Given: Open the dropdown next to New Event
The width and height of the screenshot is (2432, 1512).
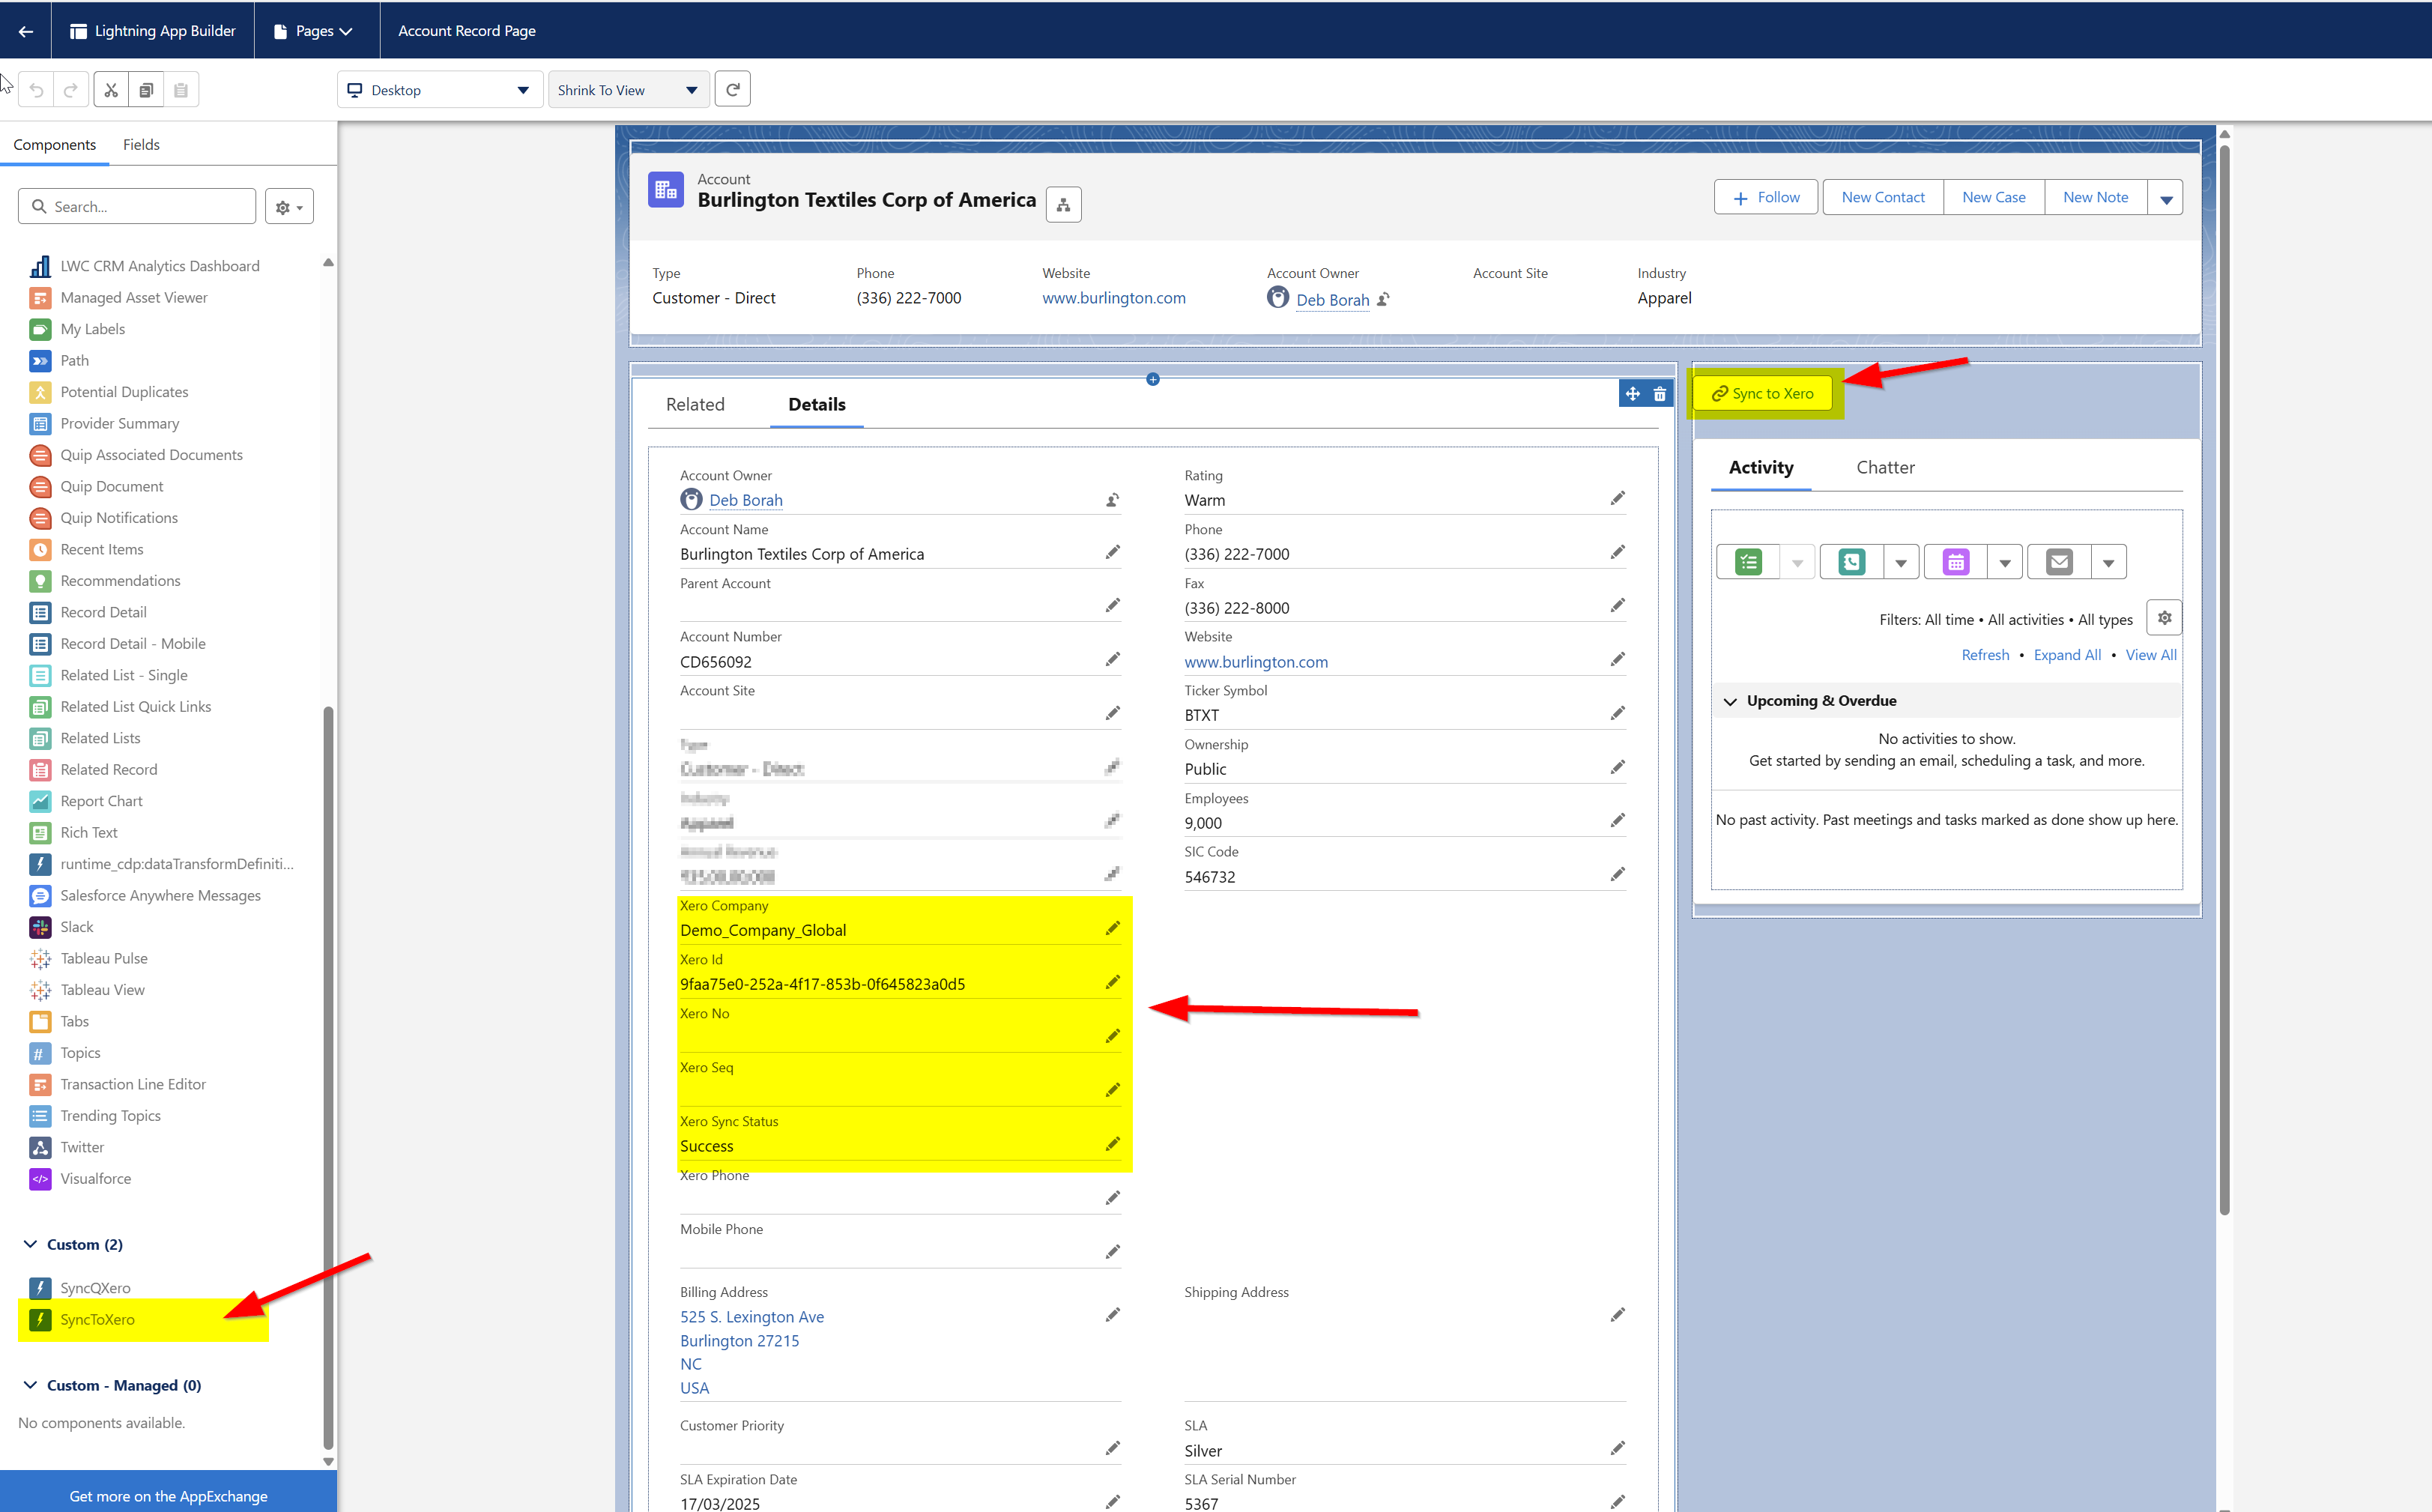Looking at the screenshot, I should tap(2005, 562).
